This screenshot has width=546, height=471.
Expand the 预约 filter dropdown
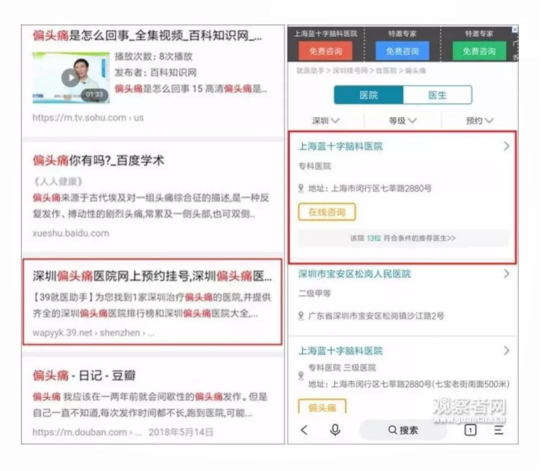[479, 120]
